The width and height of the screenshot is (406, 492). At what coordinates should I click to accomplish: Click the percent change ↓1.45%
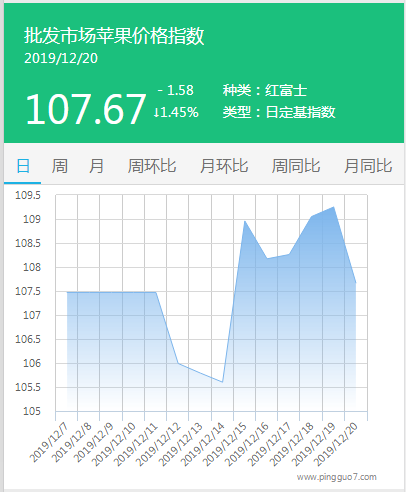tap(176, 112)
